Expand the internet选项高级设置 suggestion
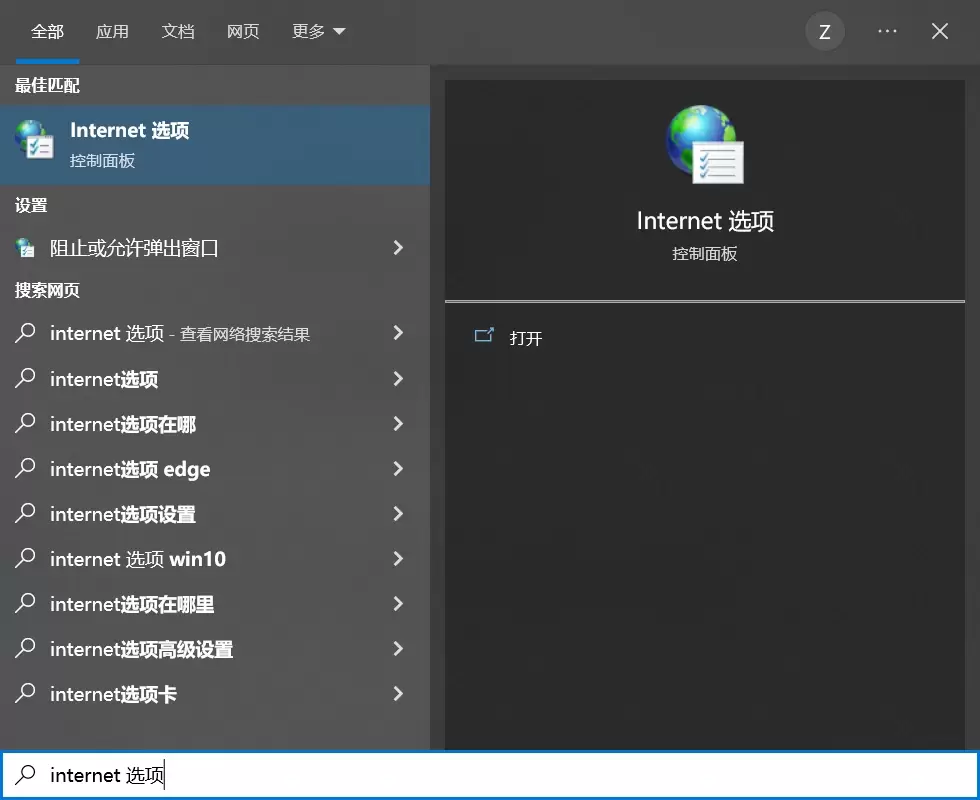The width and height of the screenshot is (980, 800). pyautogui.click(x=397, y=649)
